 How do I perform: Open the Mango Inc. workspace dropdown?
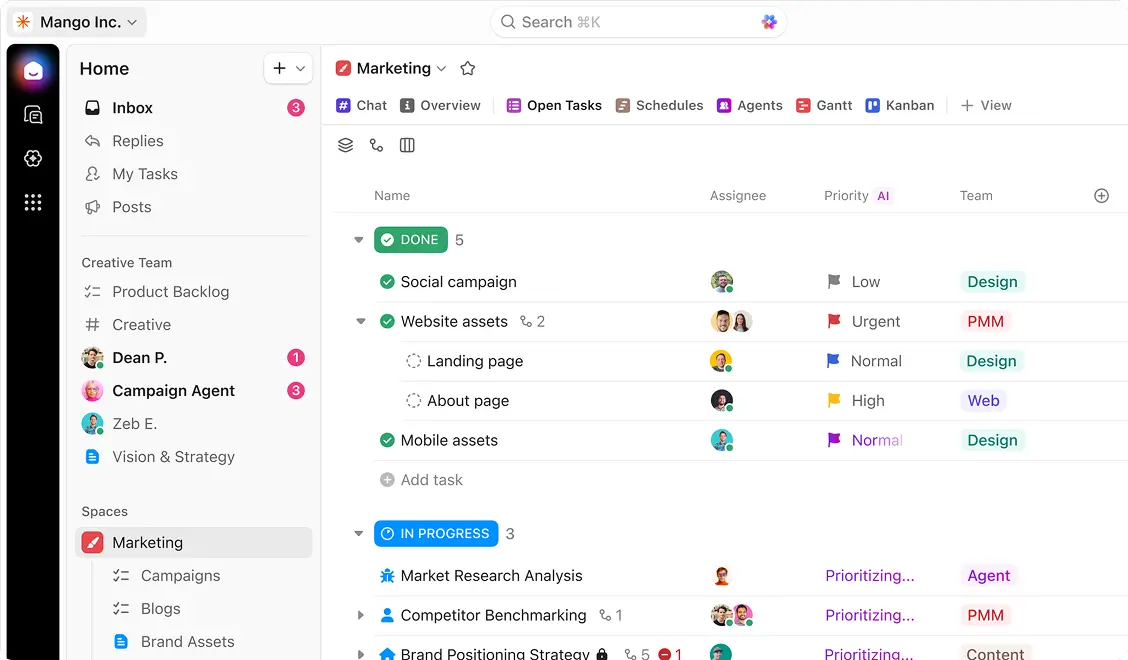pyautogui.click(x=76, y=21)
